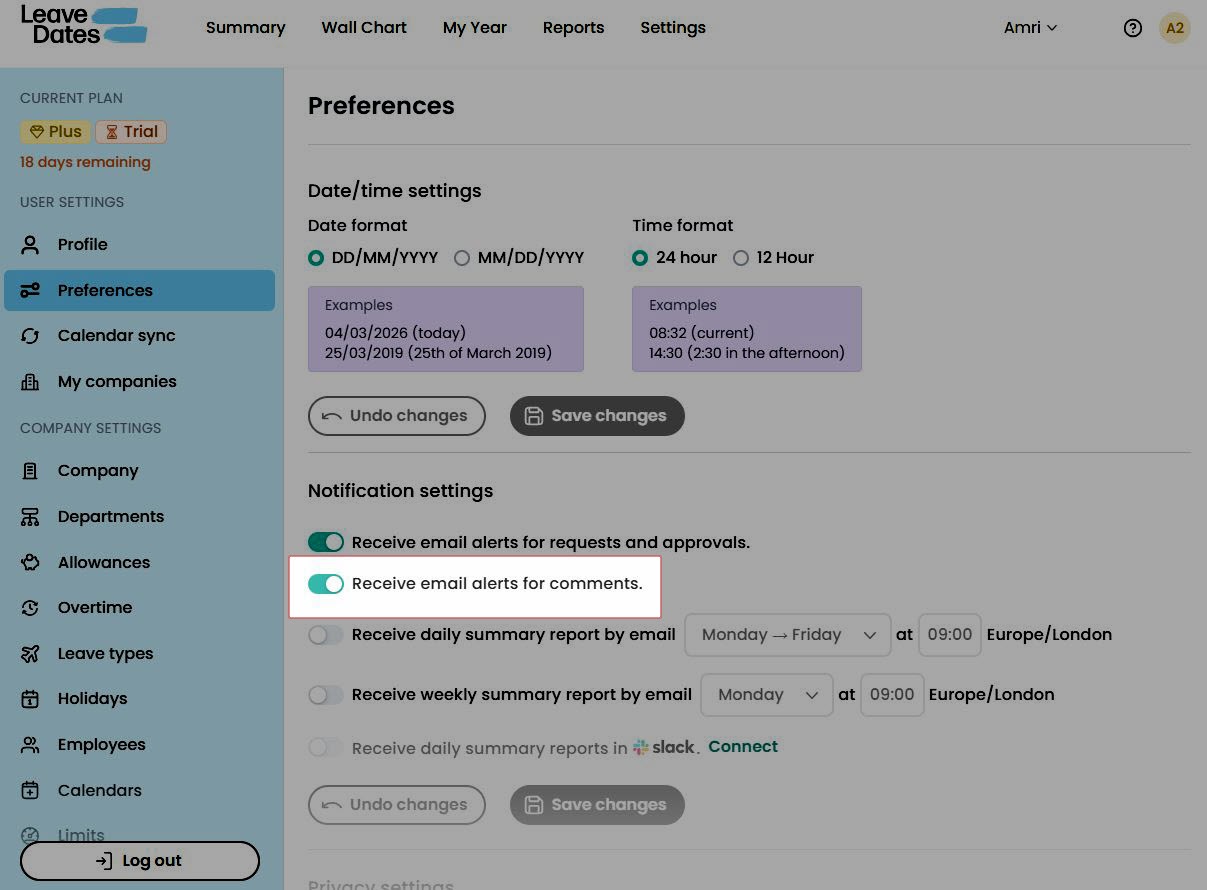1207x890 pixels.
Task: Enable daily summary report by email
Action: (326, 635)
